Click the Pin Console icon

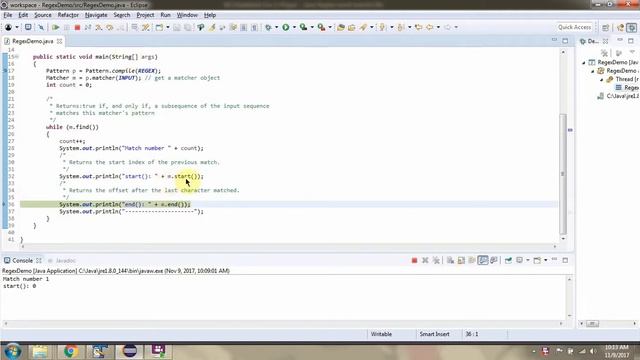click(508, 260)
